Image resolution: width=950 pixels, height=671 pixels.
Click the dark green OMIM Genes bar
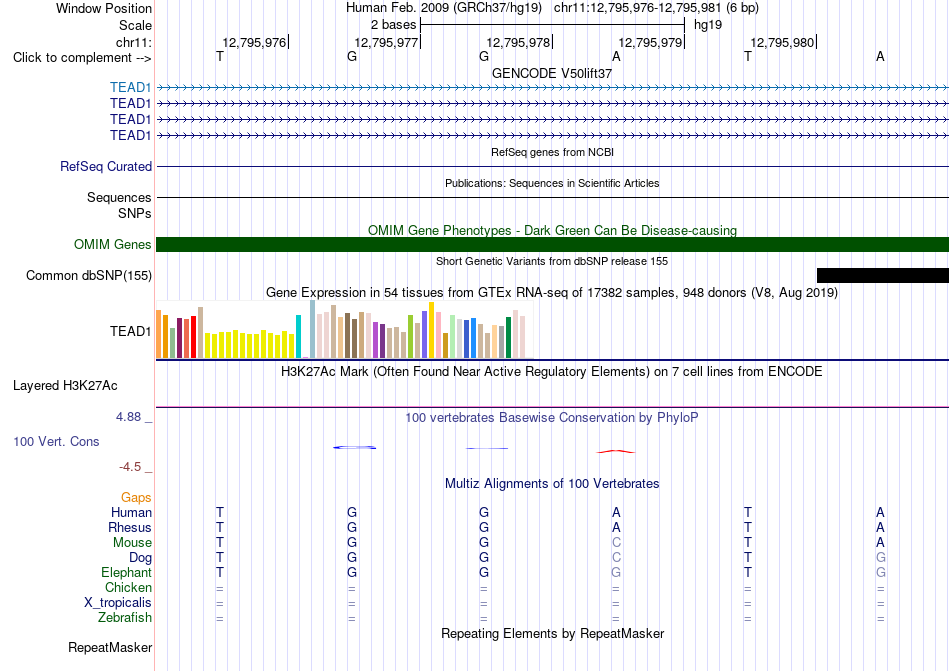[x=552, y=245]
